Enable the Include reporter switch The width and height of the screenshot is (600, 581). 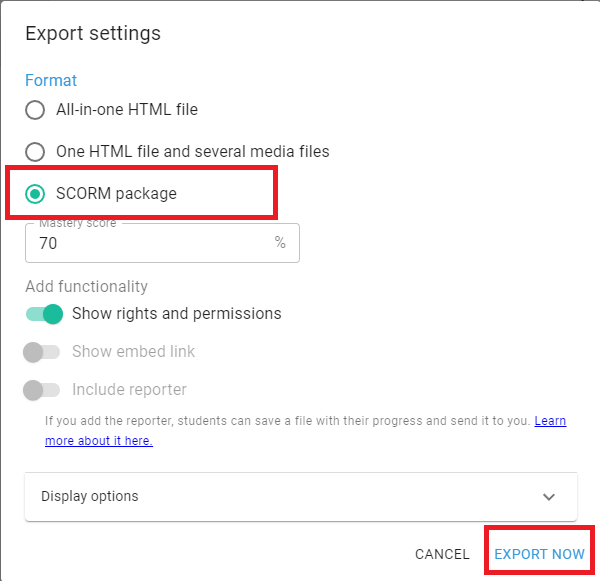[44, 390]
